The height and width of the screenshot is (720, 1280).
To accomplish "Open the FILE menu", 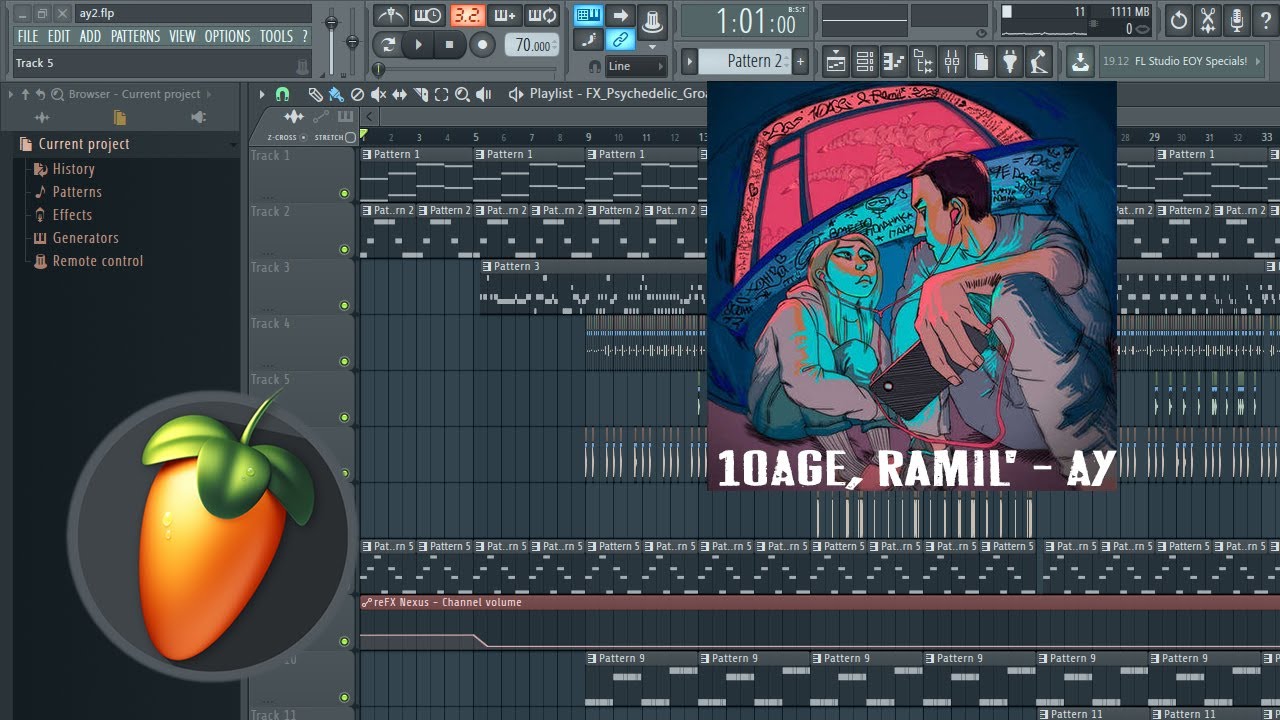I will point(27,36).
